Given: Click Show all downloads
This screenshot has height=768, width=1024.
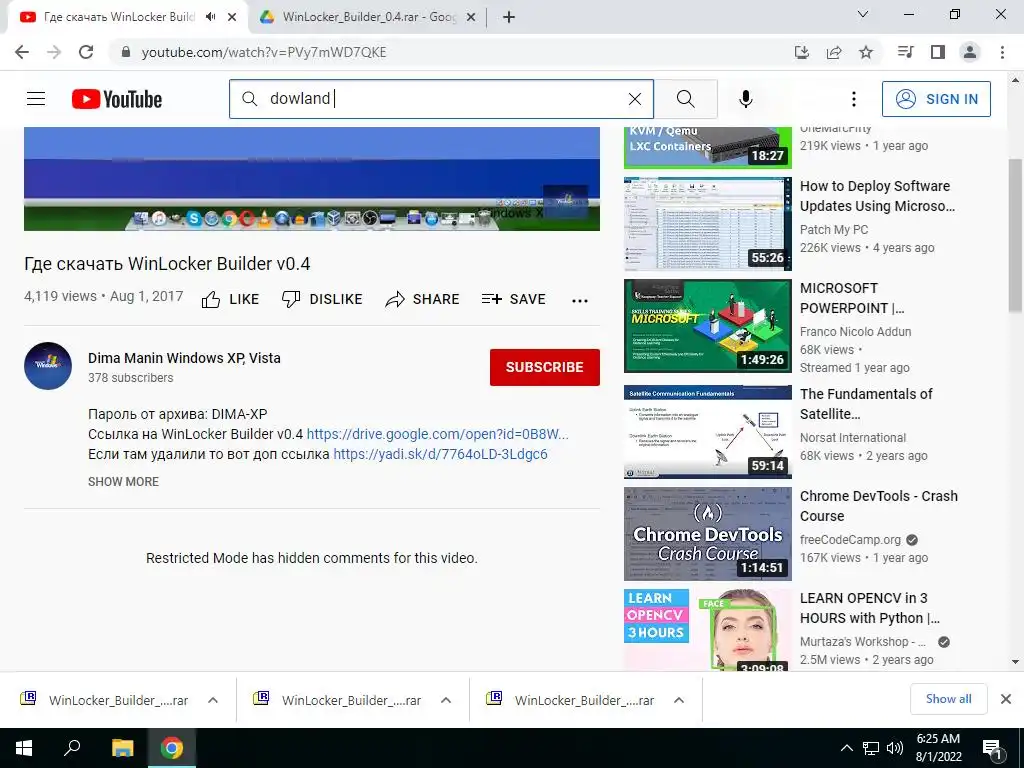Looking at the screenshot, I should [948, 699].
